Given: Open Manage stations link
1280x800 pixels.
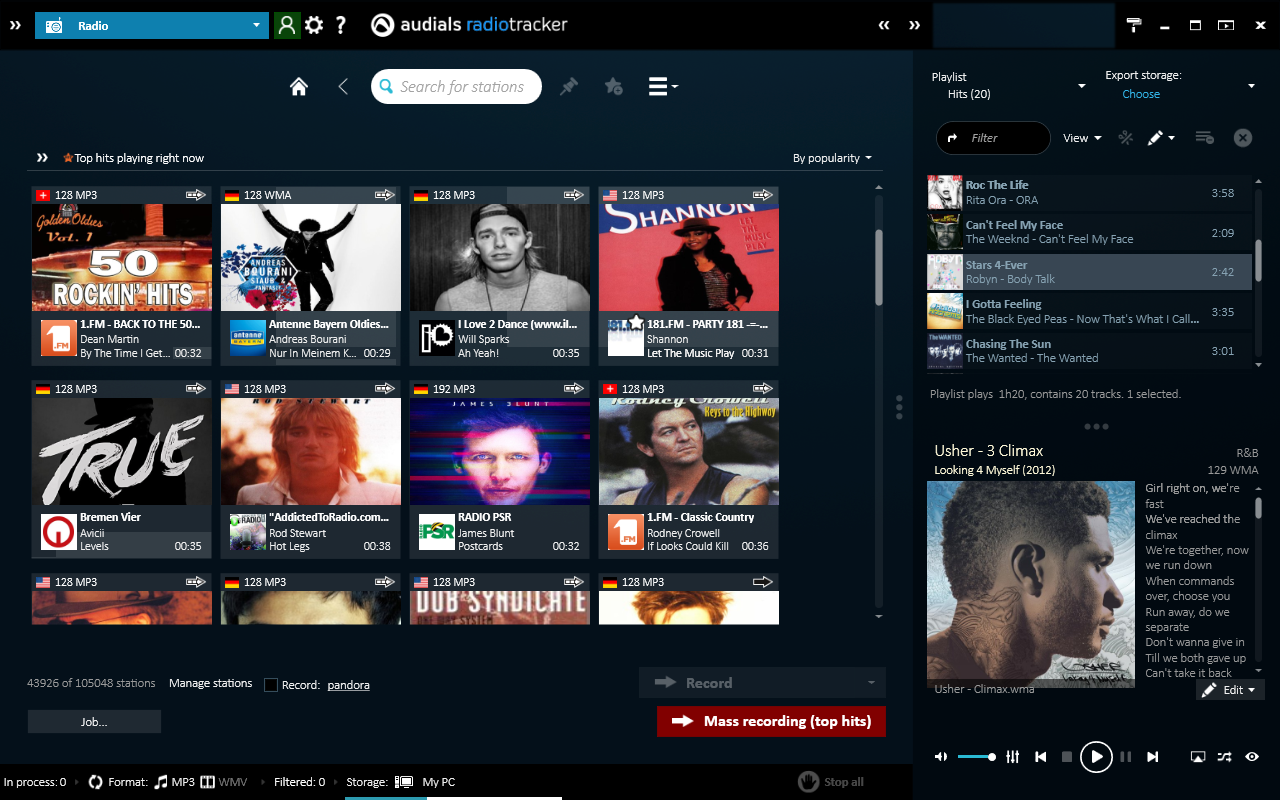Looking at the screenshot, I should [210, 683].
